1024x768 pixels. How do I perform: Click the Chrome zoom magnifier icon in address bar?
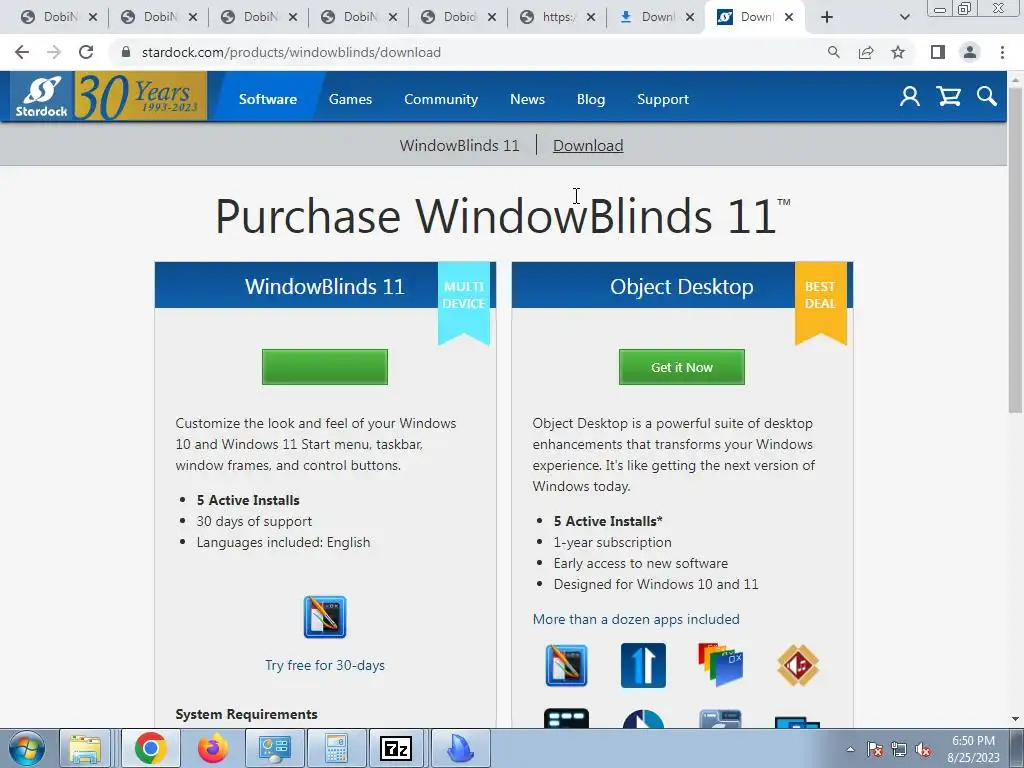coord(833,52)
